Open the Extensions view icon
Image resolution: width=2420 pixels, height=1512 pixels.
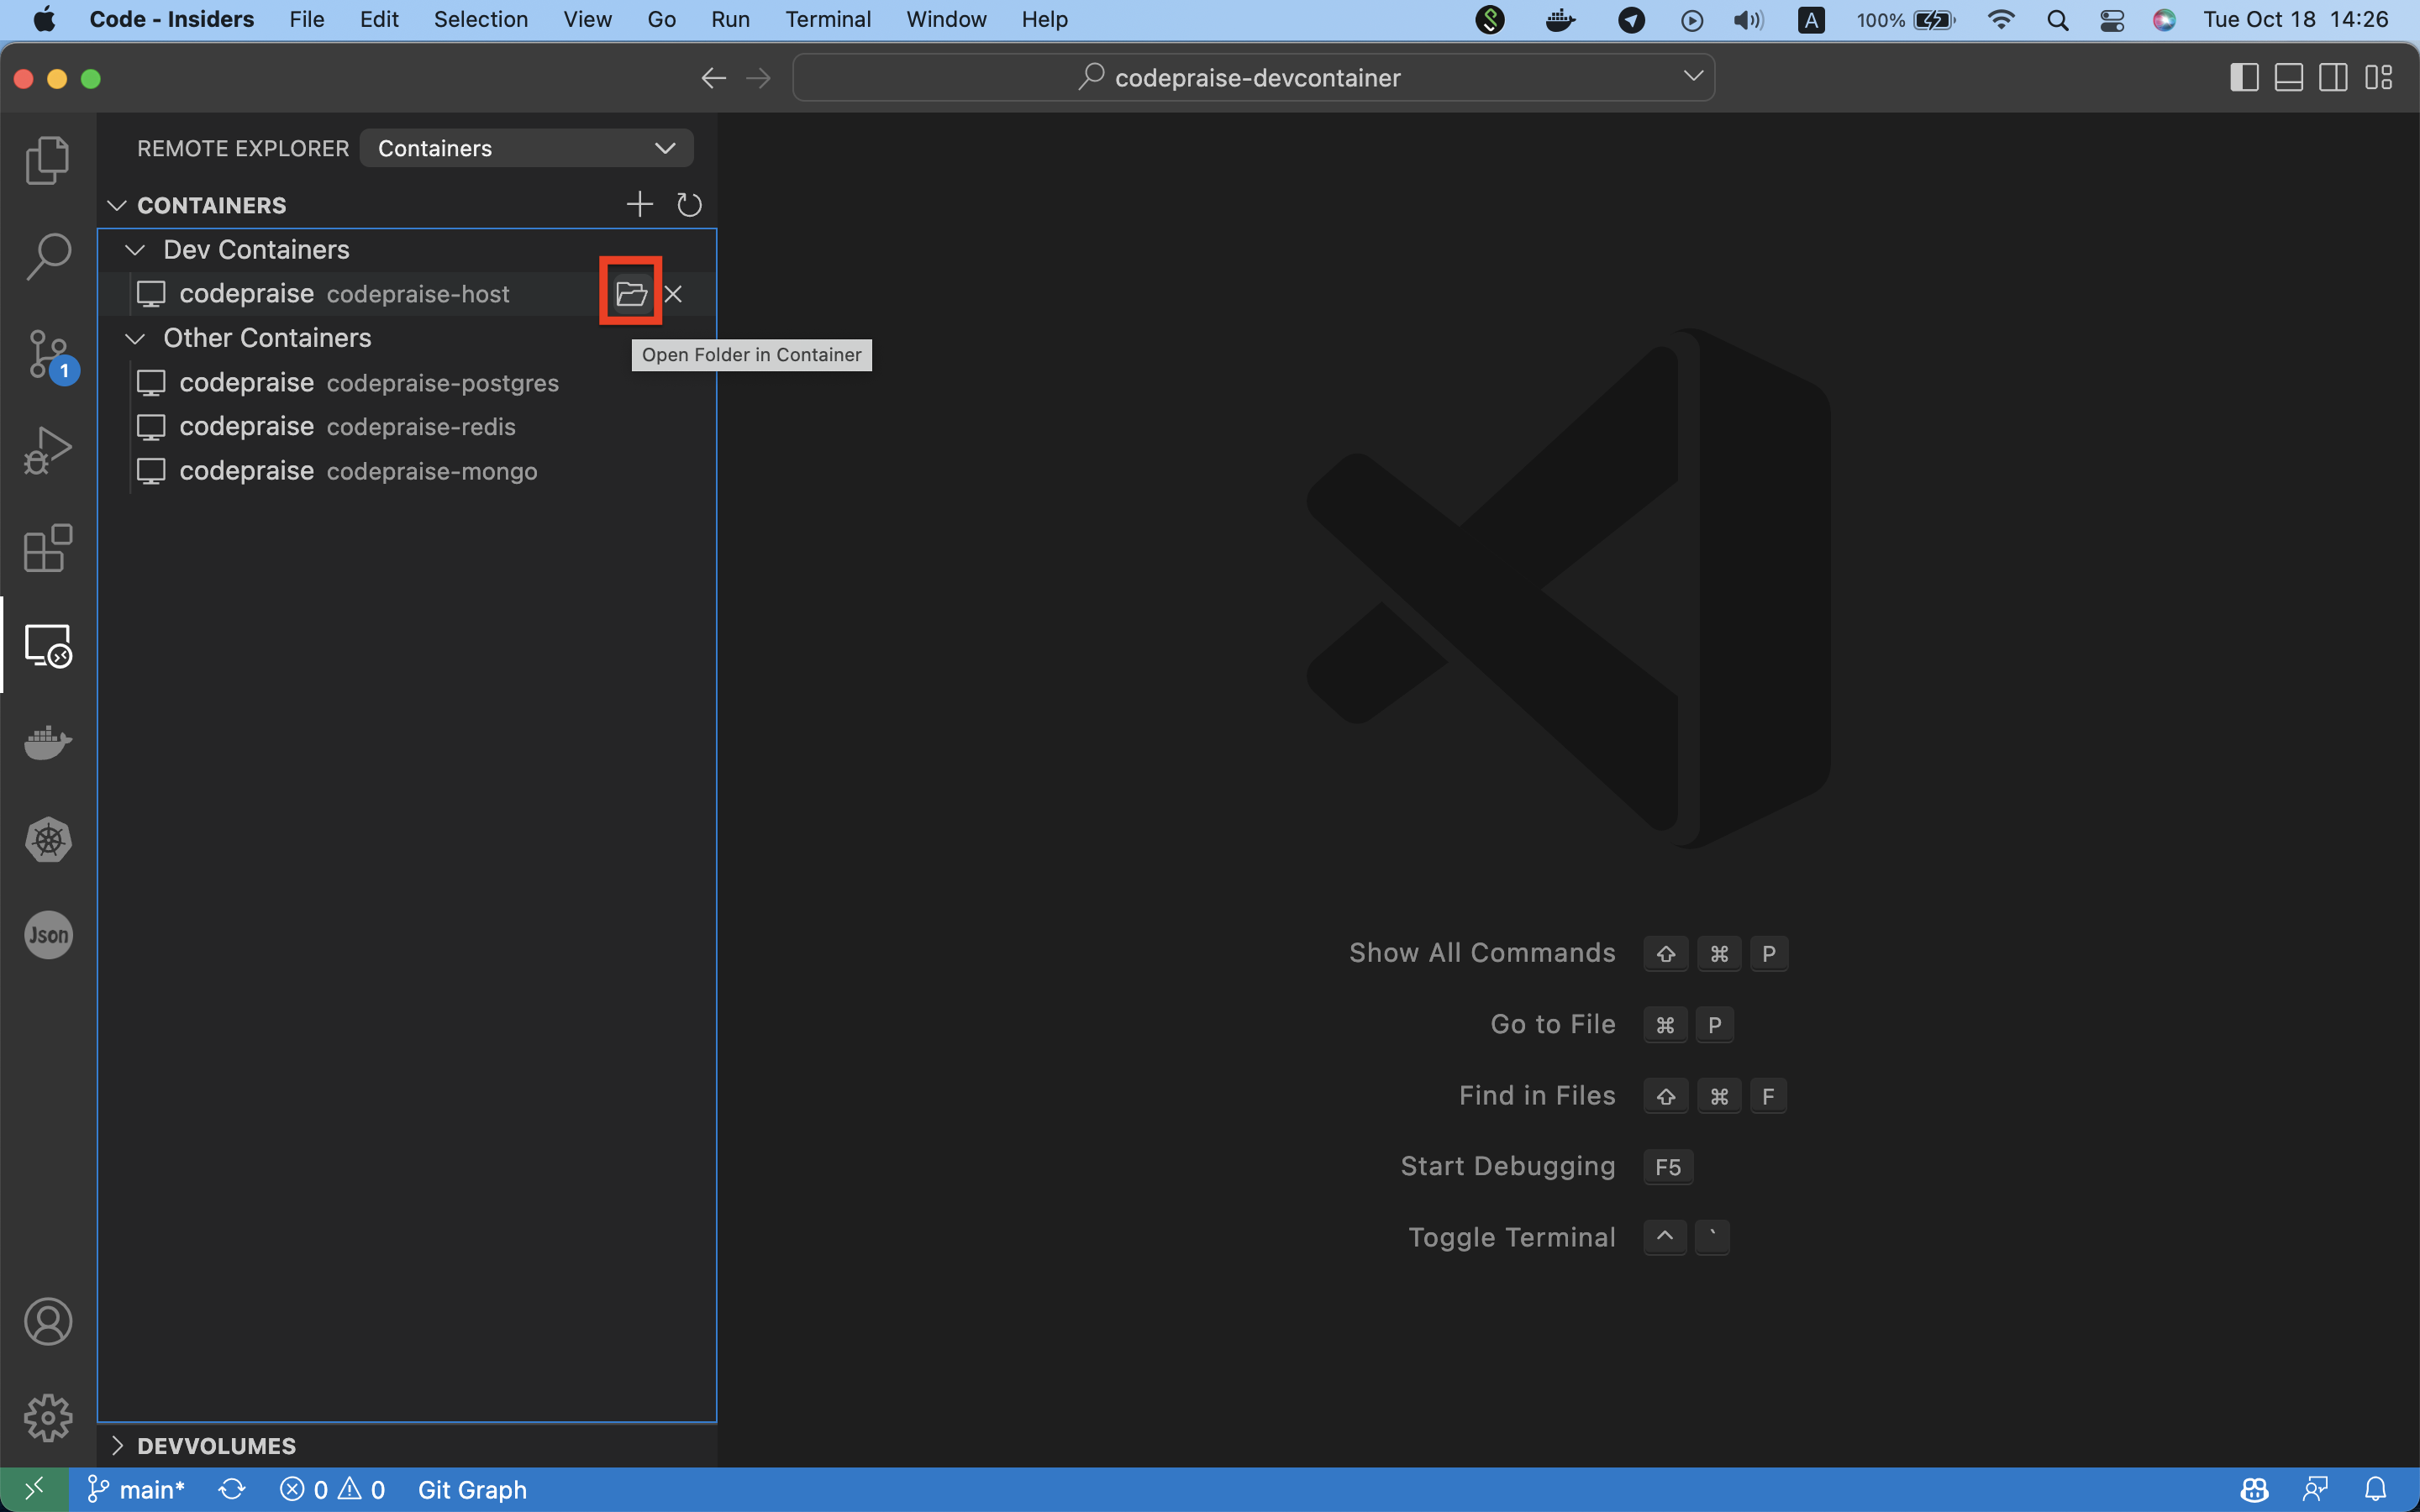(x=47, y=548)
